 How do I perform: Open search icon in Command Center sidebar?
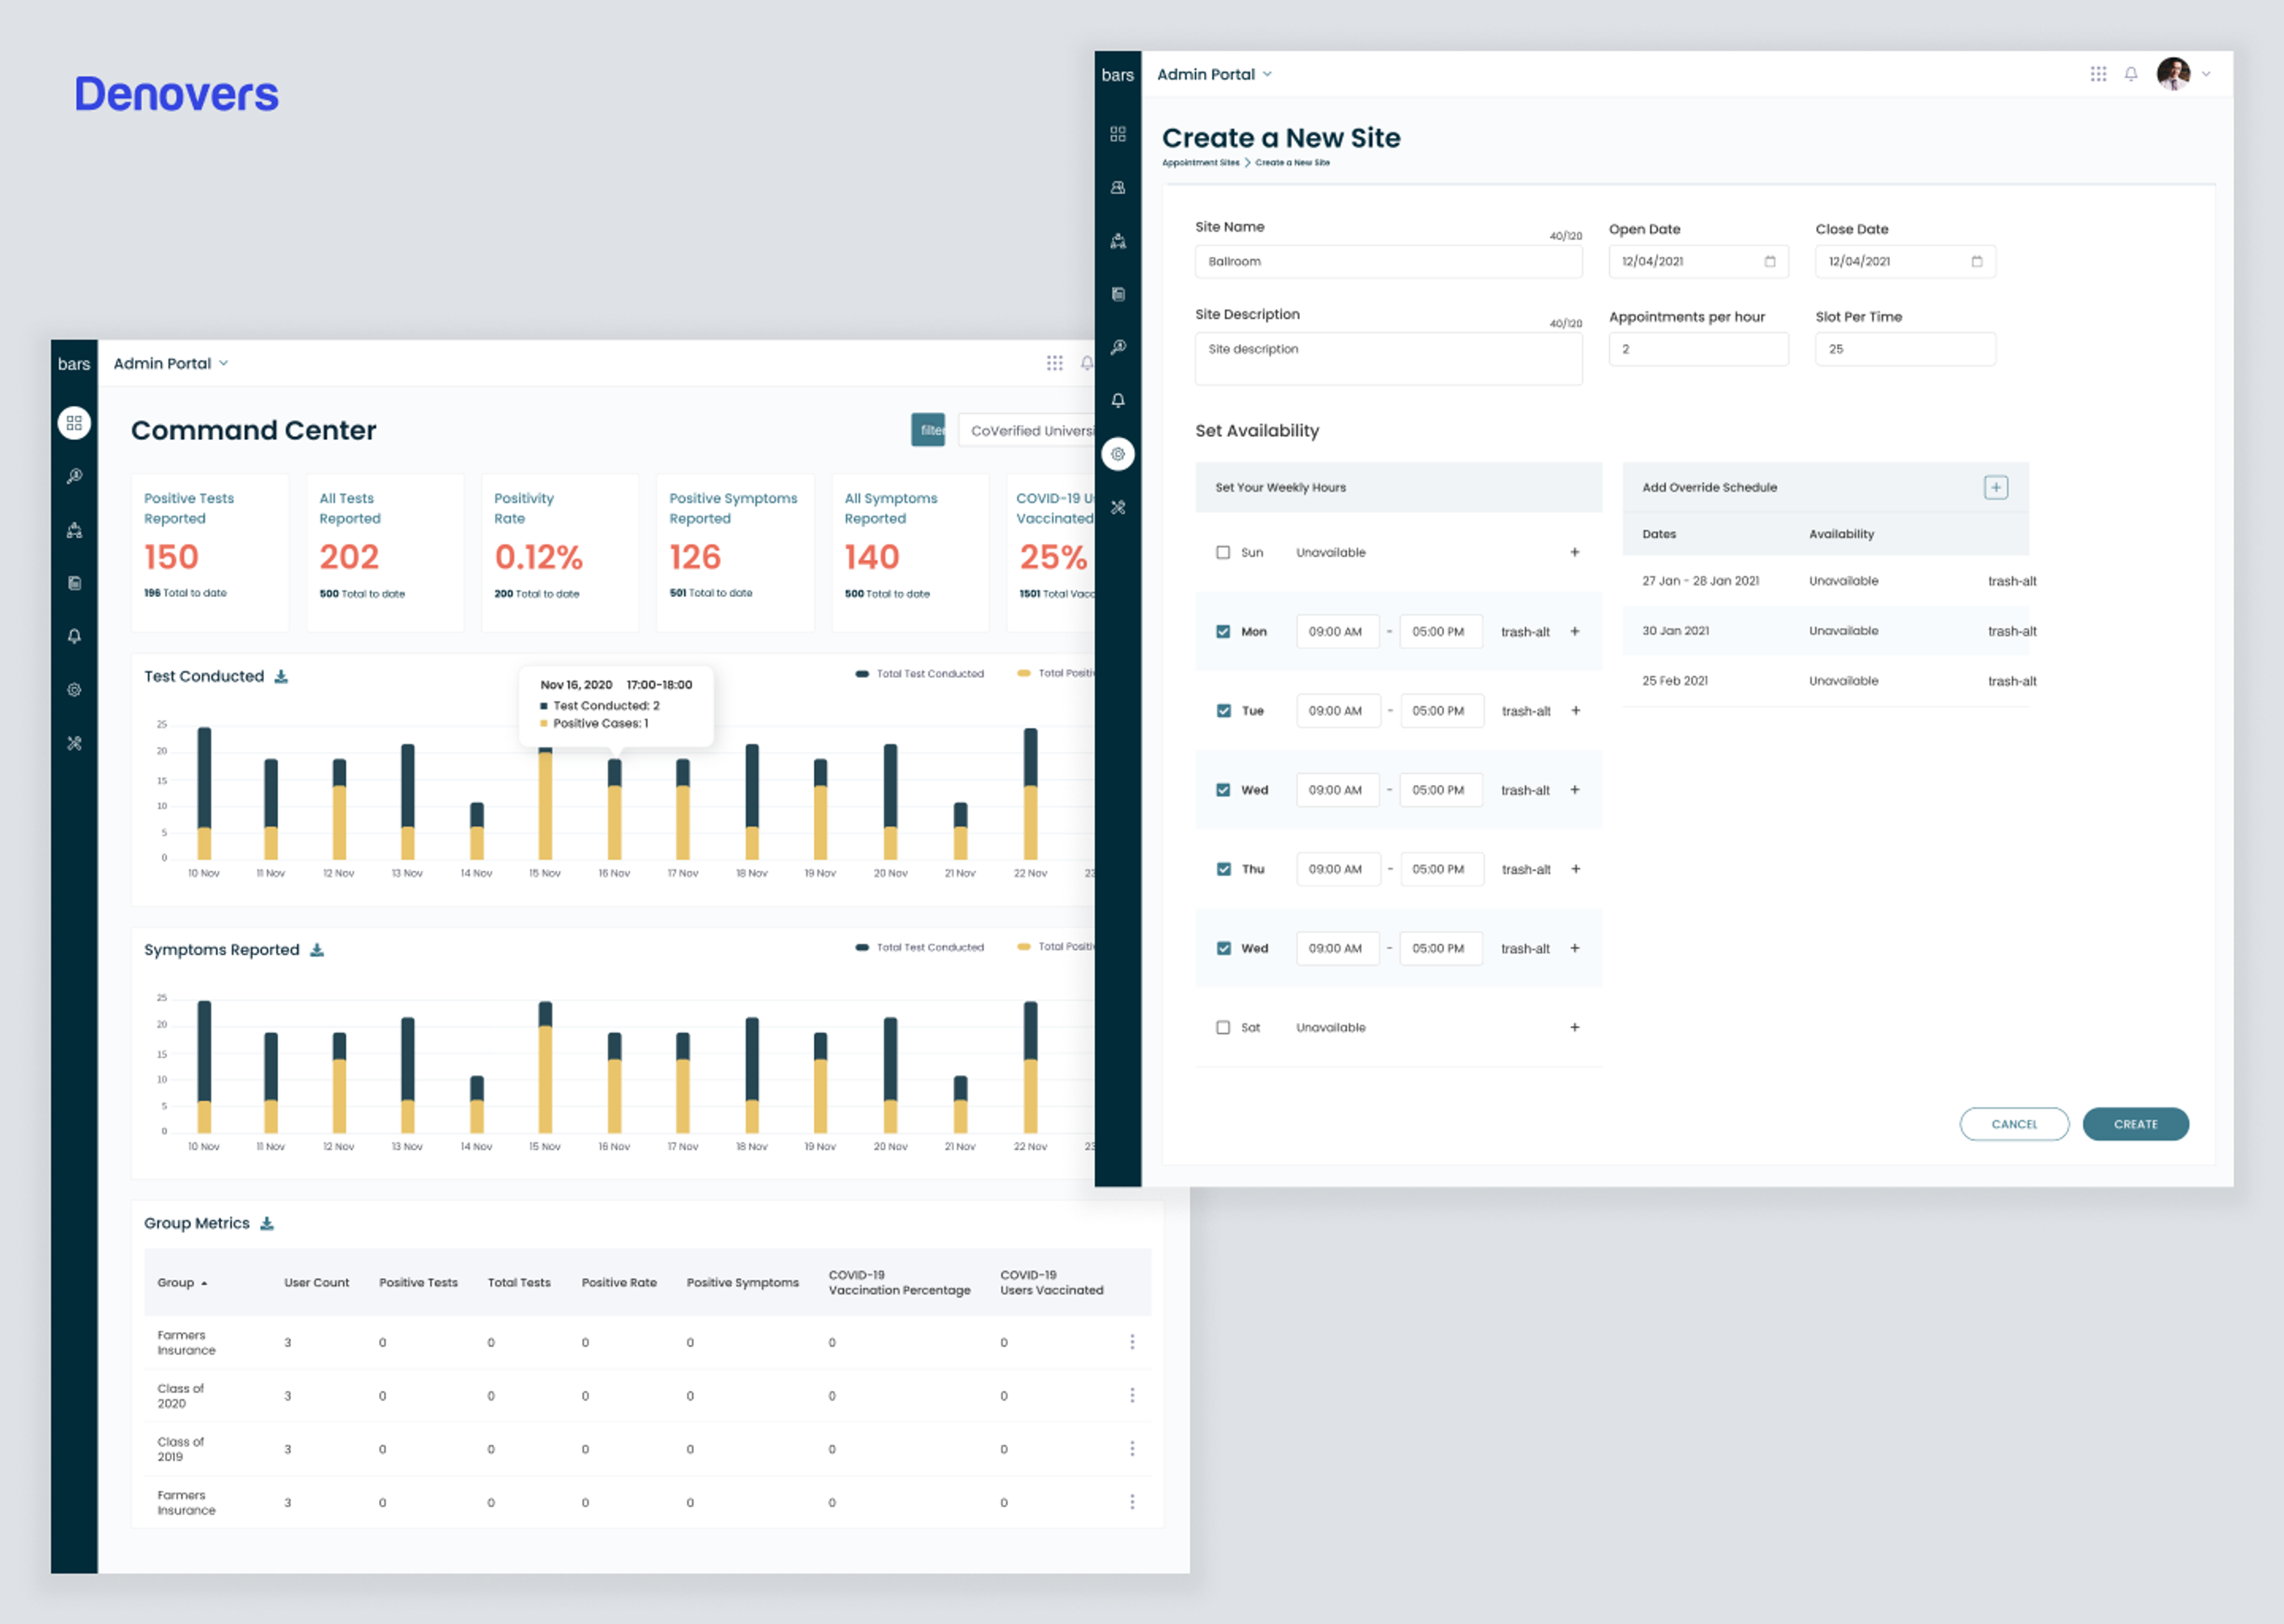pyautogui.click(x=74, y=476)
